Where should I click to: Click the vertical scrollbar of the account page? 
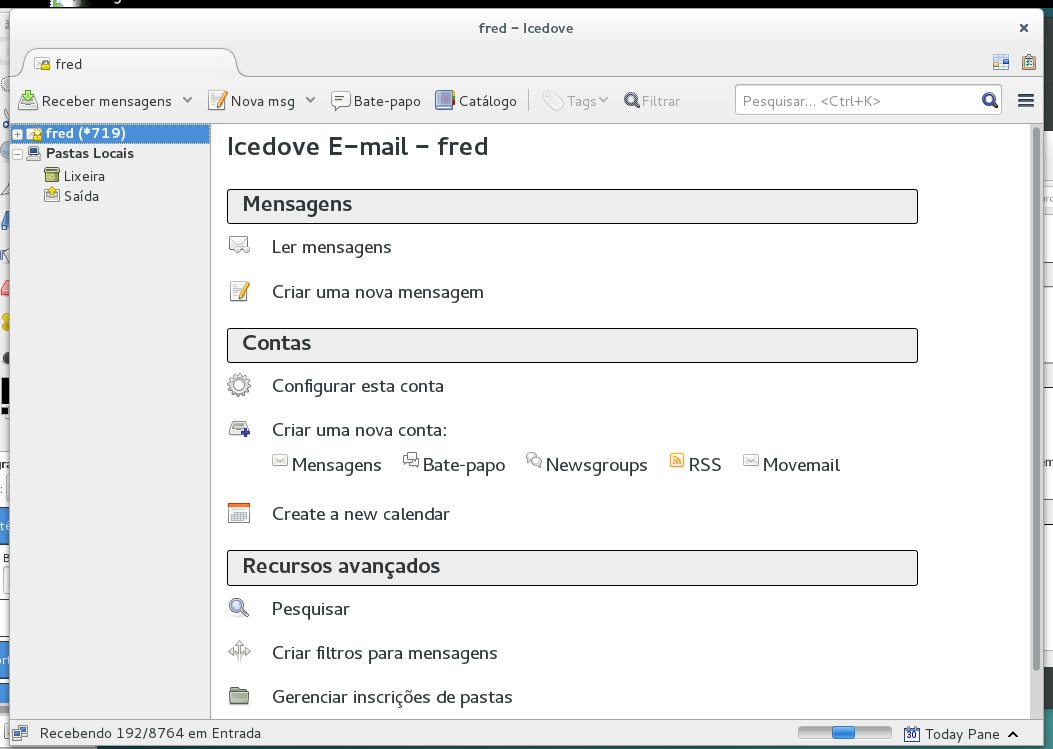[x=1037, y=398]
